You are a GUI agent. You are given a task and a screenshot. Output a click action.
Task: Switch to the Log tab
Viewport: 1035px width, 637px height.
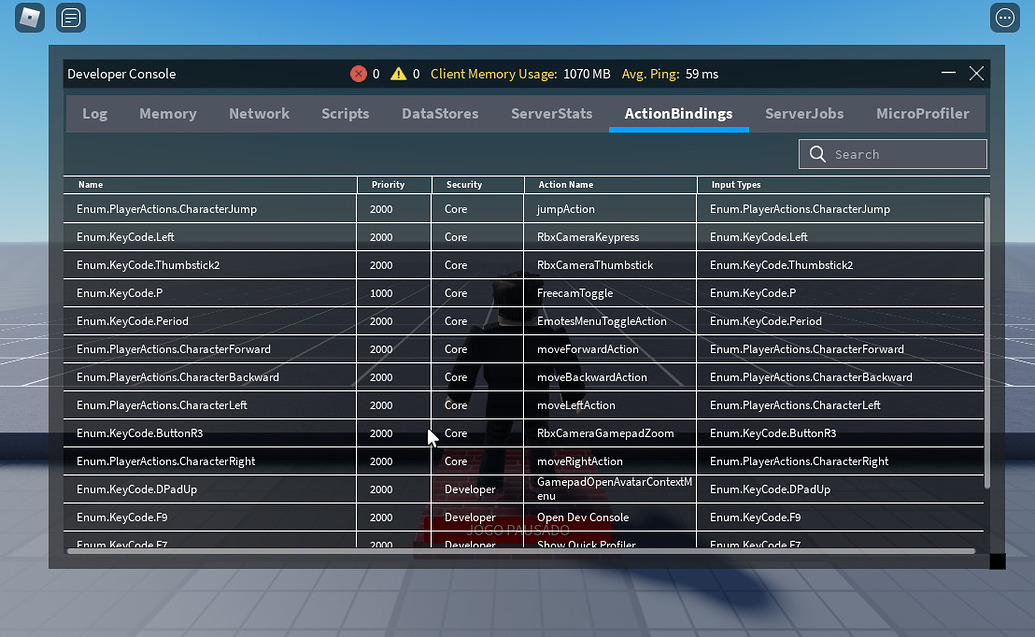tap(94, 113)
